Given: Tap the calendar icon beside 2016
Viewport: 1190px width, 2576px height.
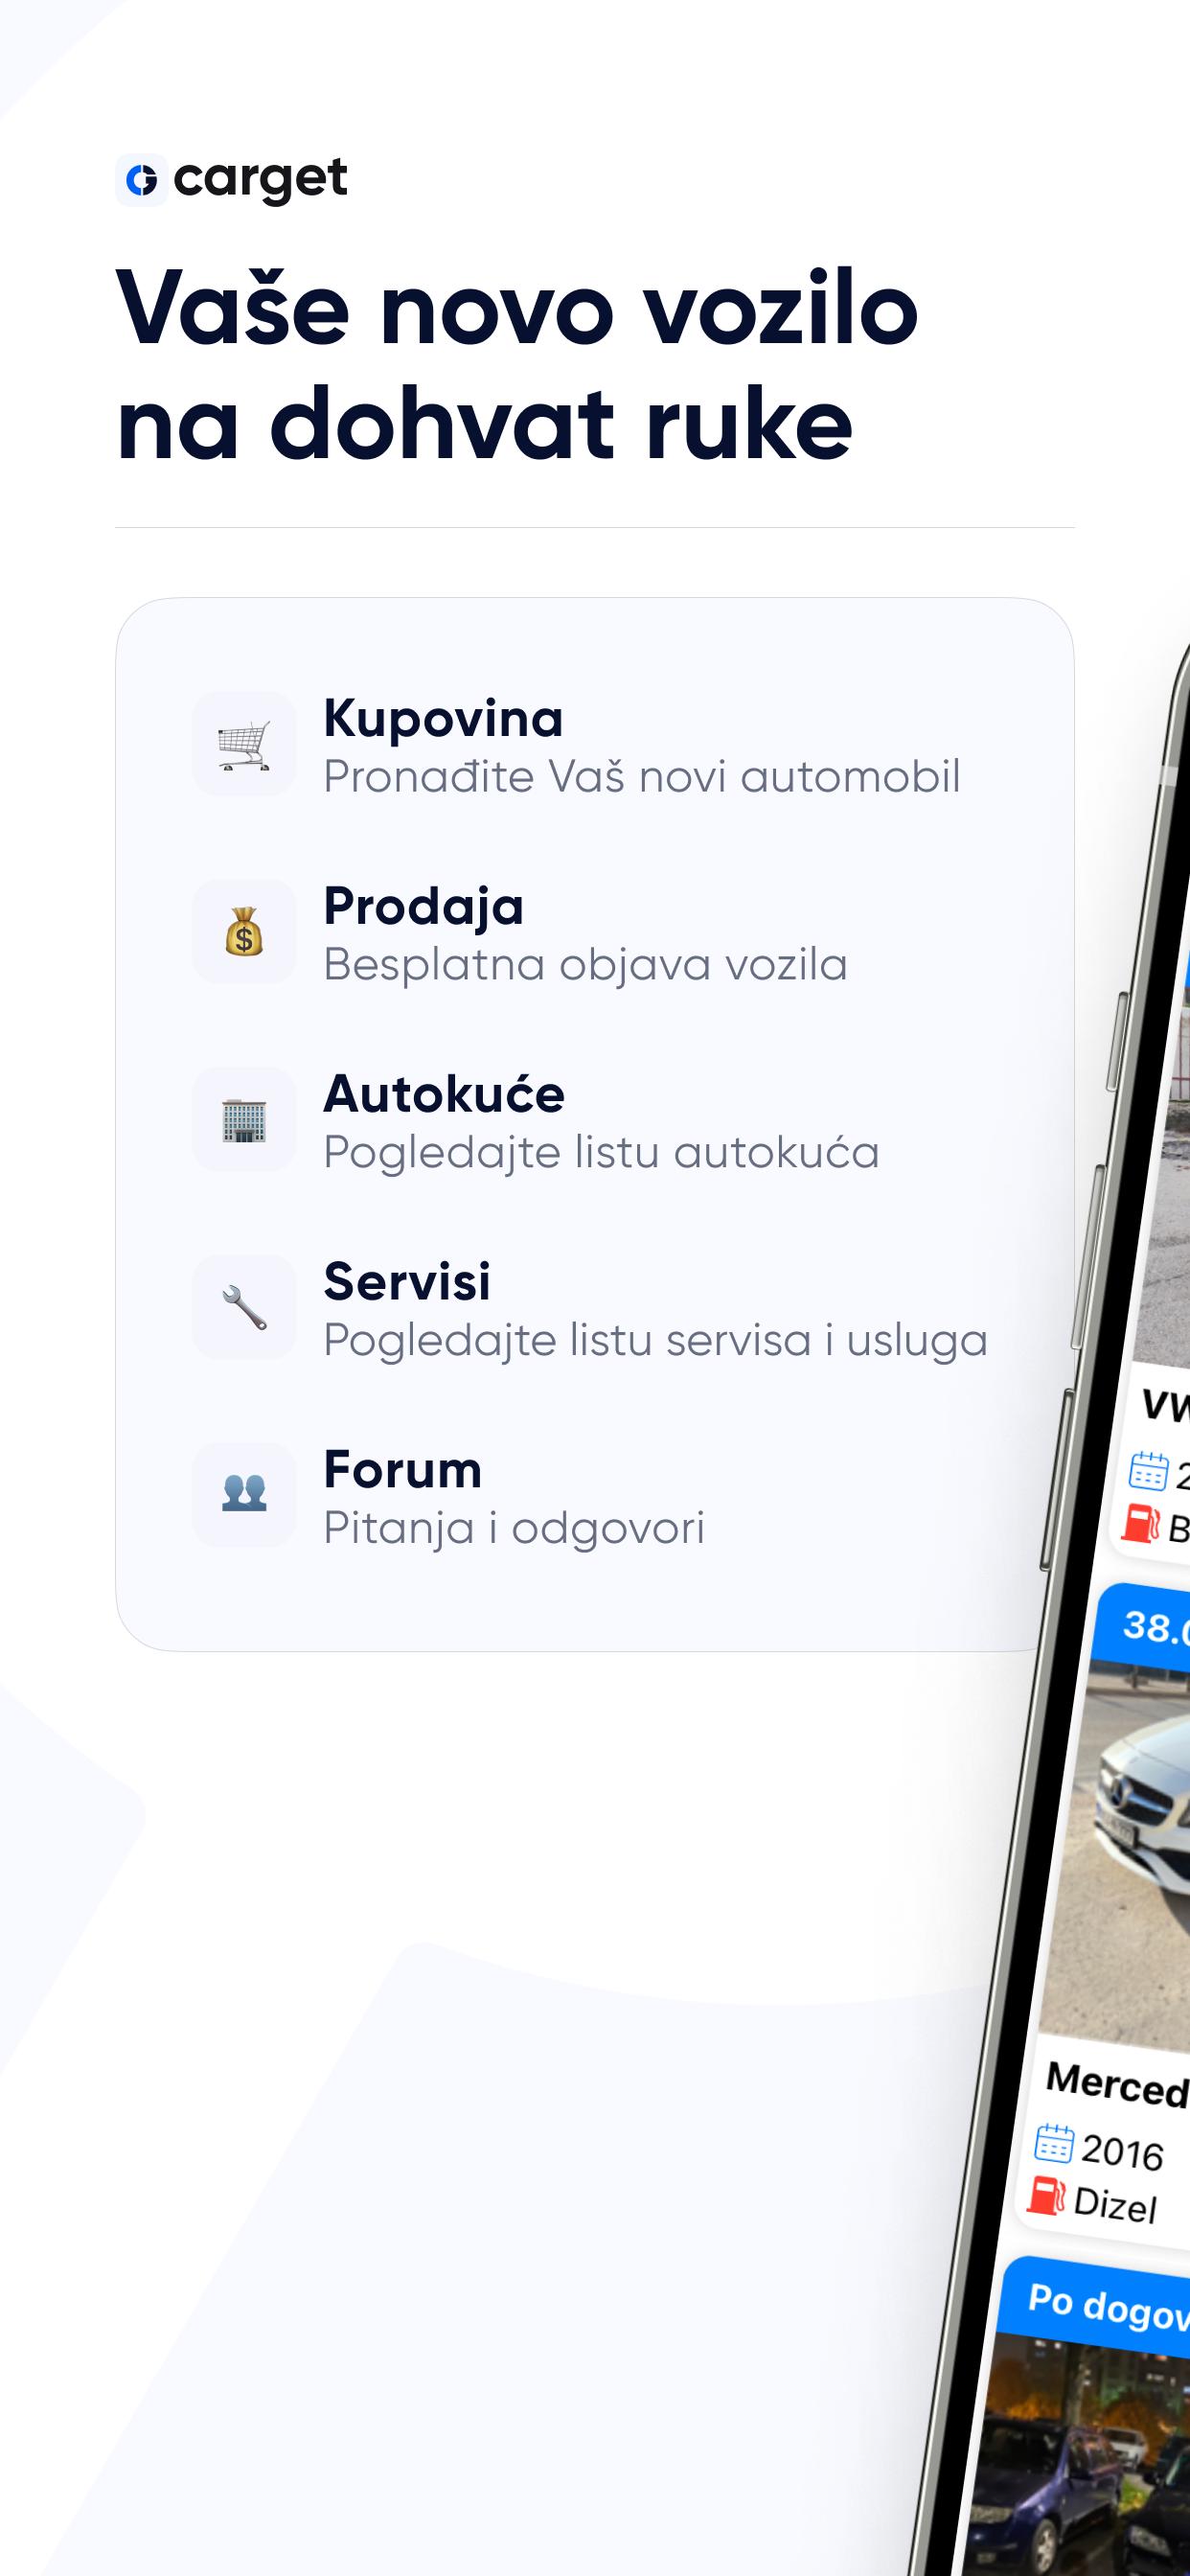Looking at the screenshot, I should point(1053,2142).
